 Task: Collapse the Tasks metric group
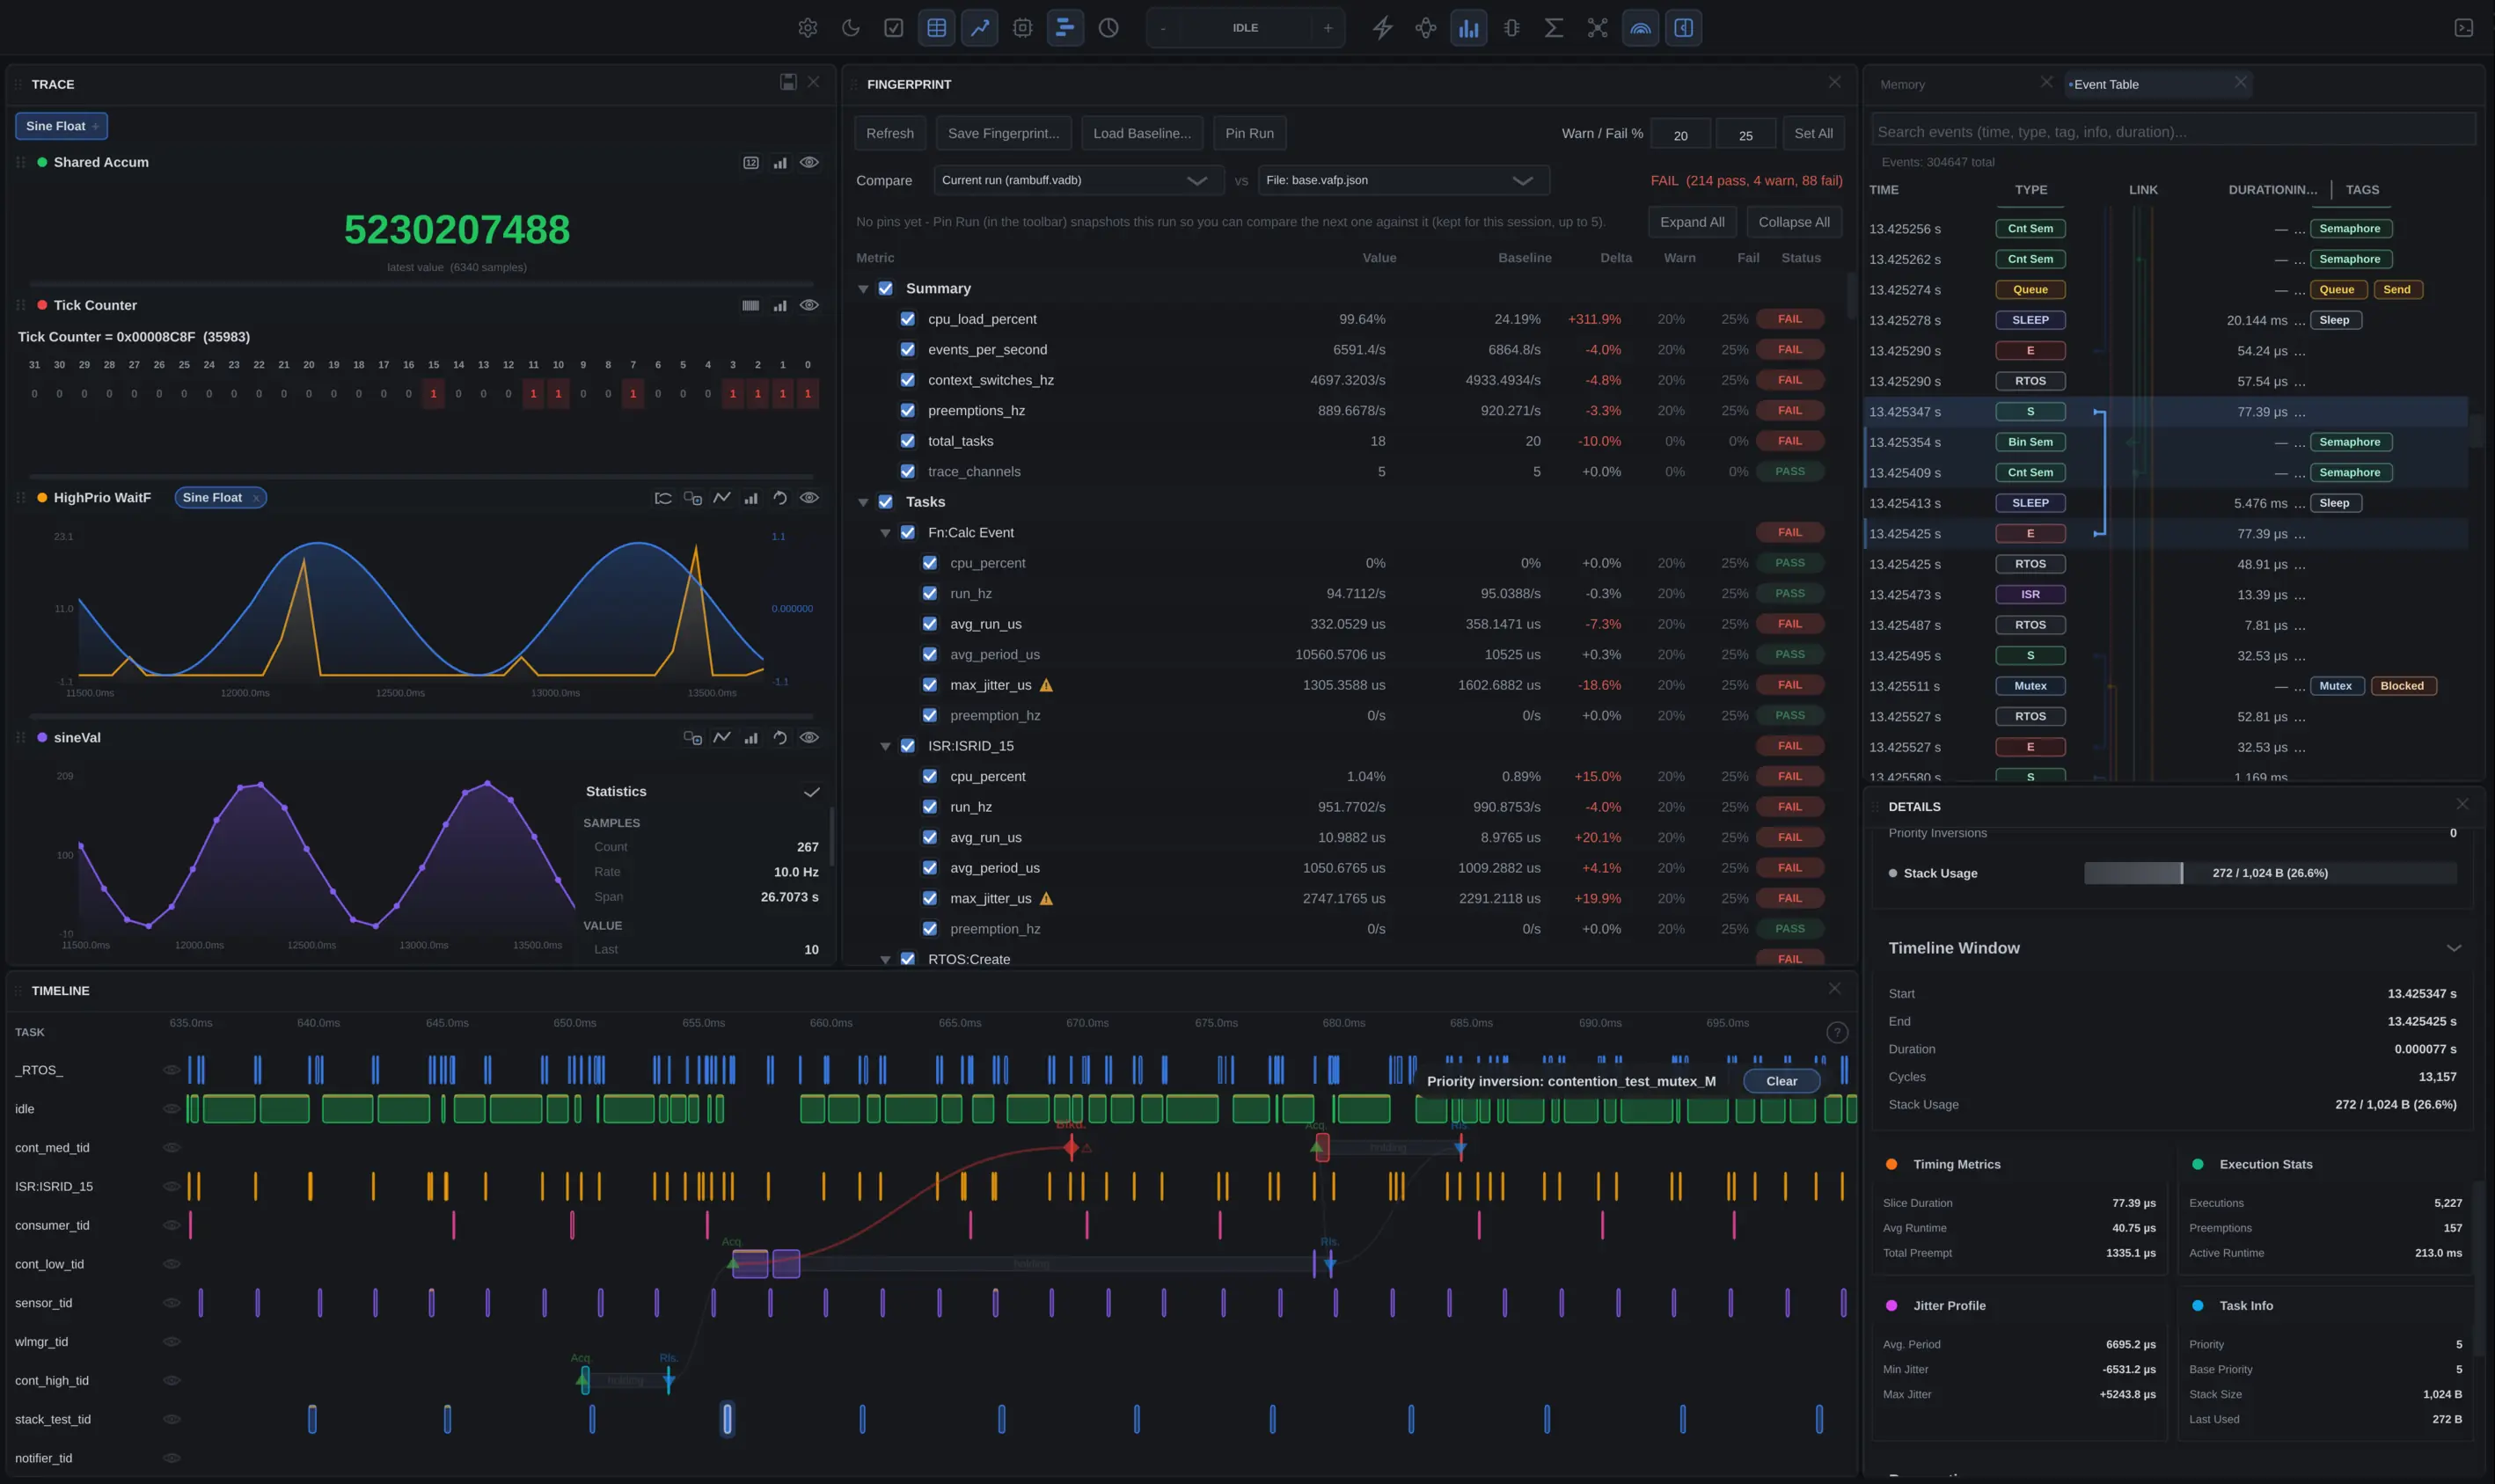point(863,502)
